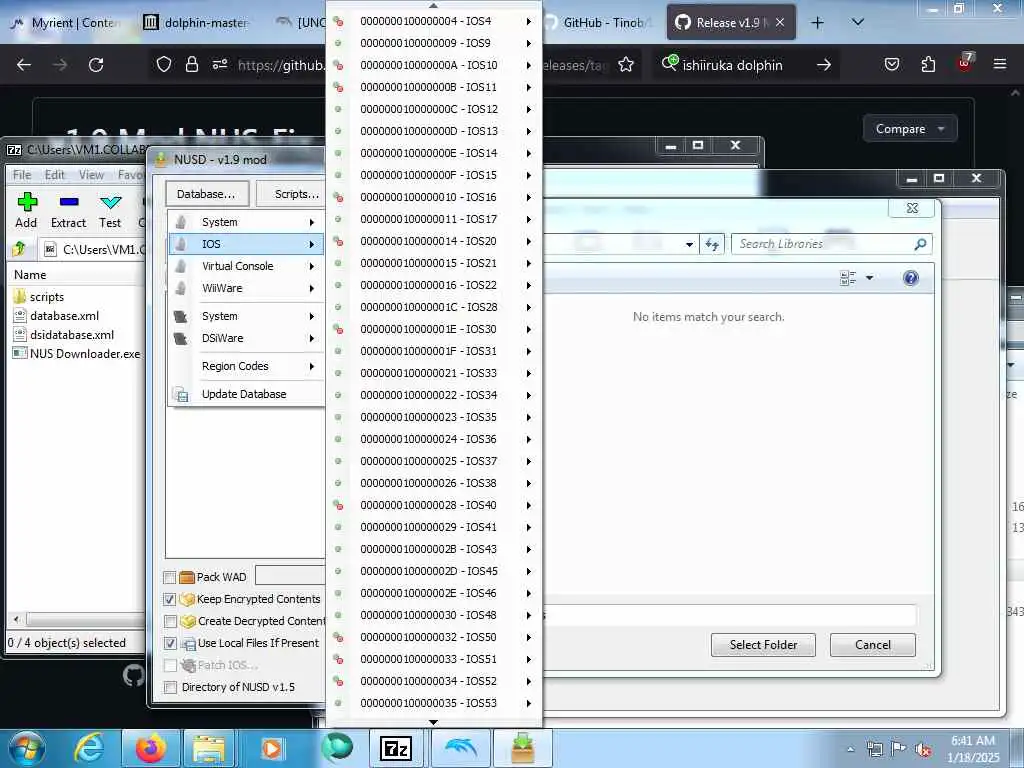Click the Scripts... button in NUSD
The width and height of the screenshot is (1024, 768).
(292, 194)
